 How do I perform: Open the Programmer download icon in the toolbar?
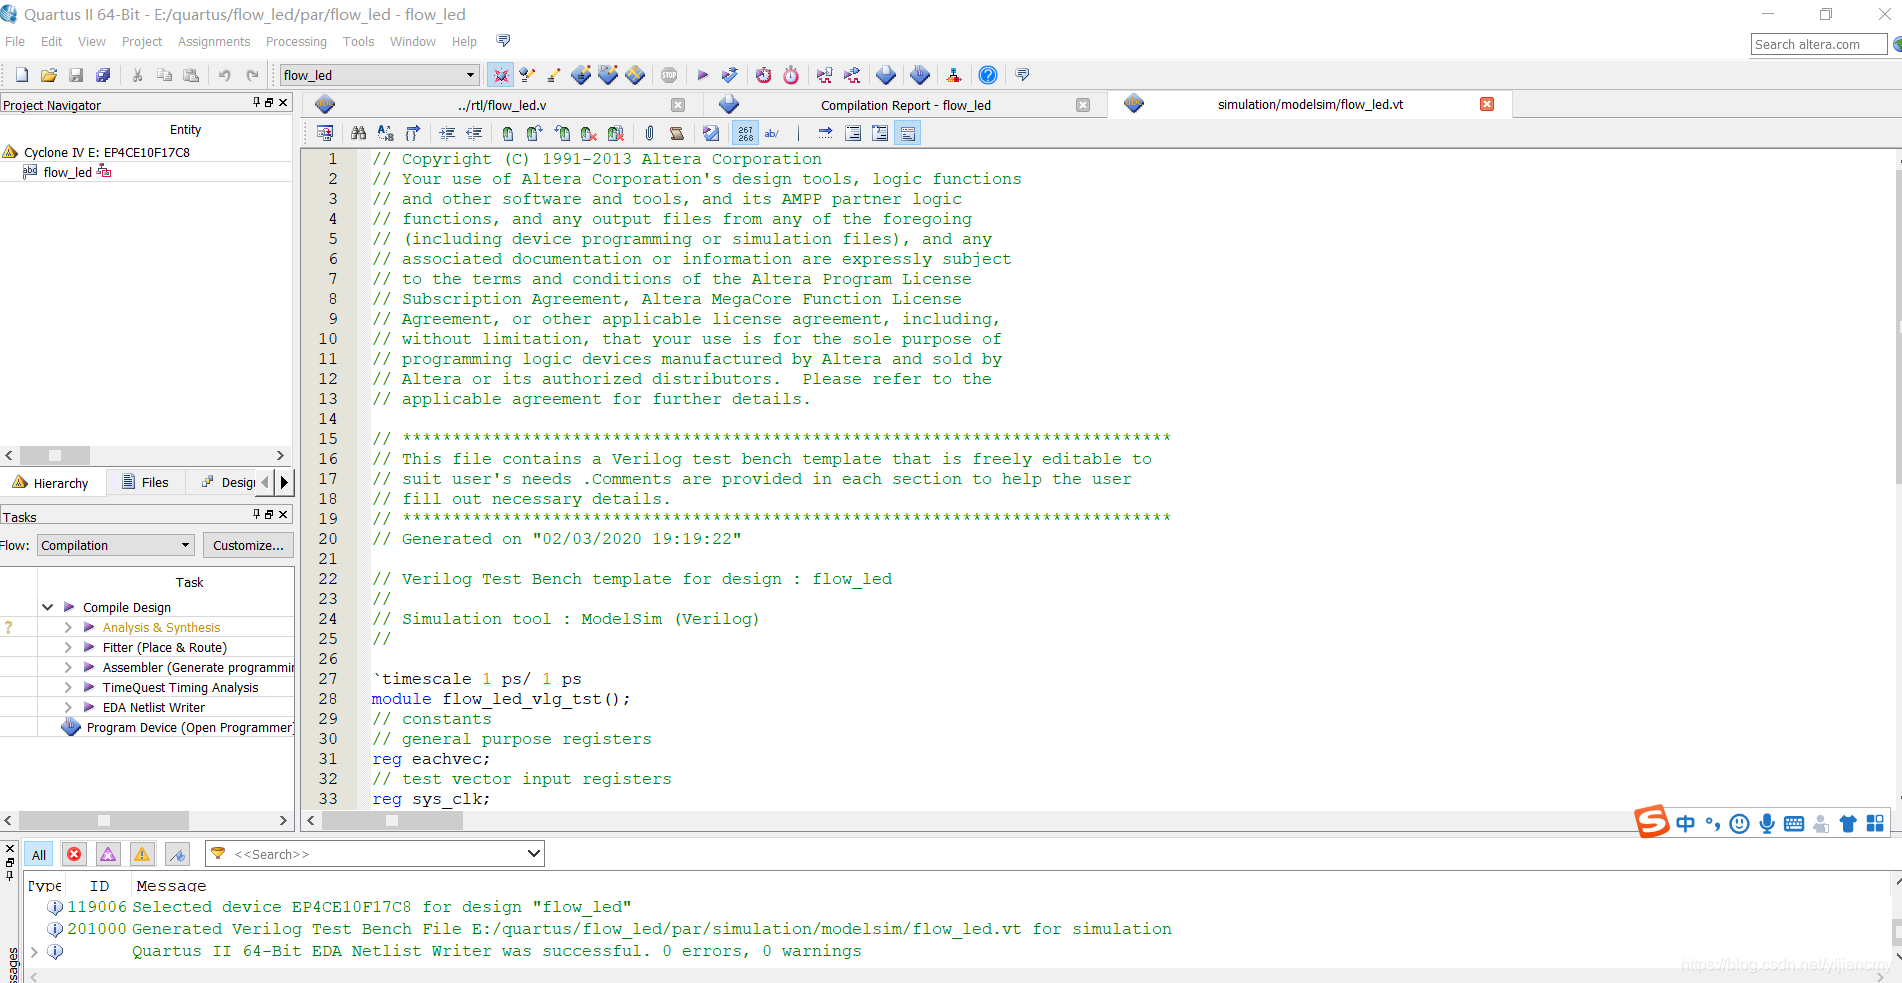[920, 75]
